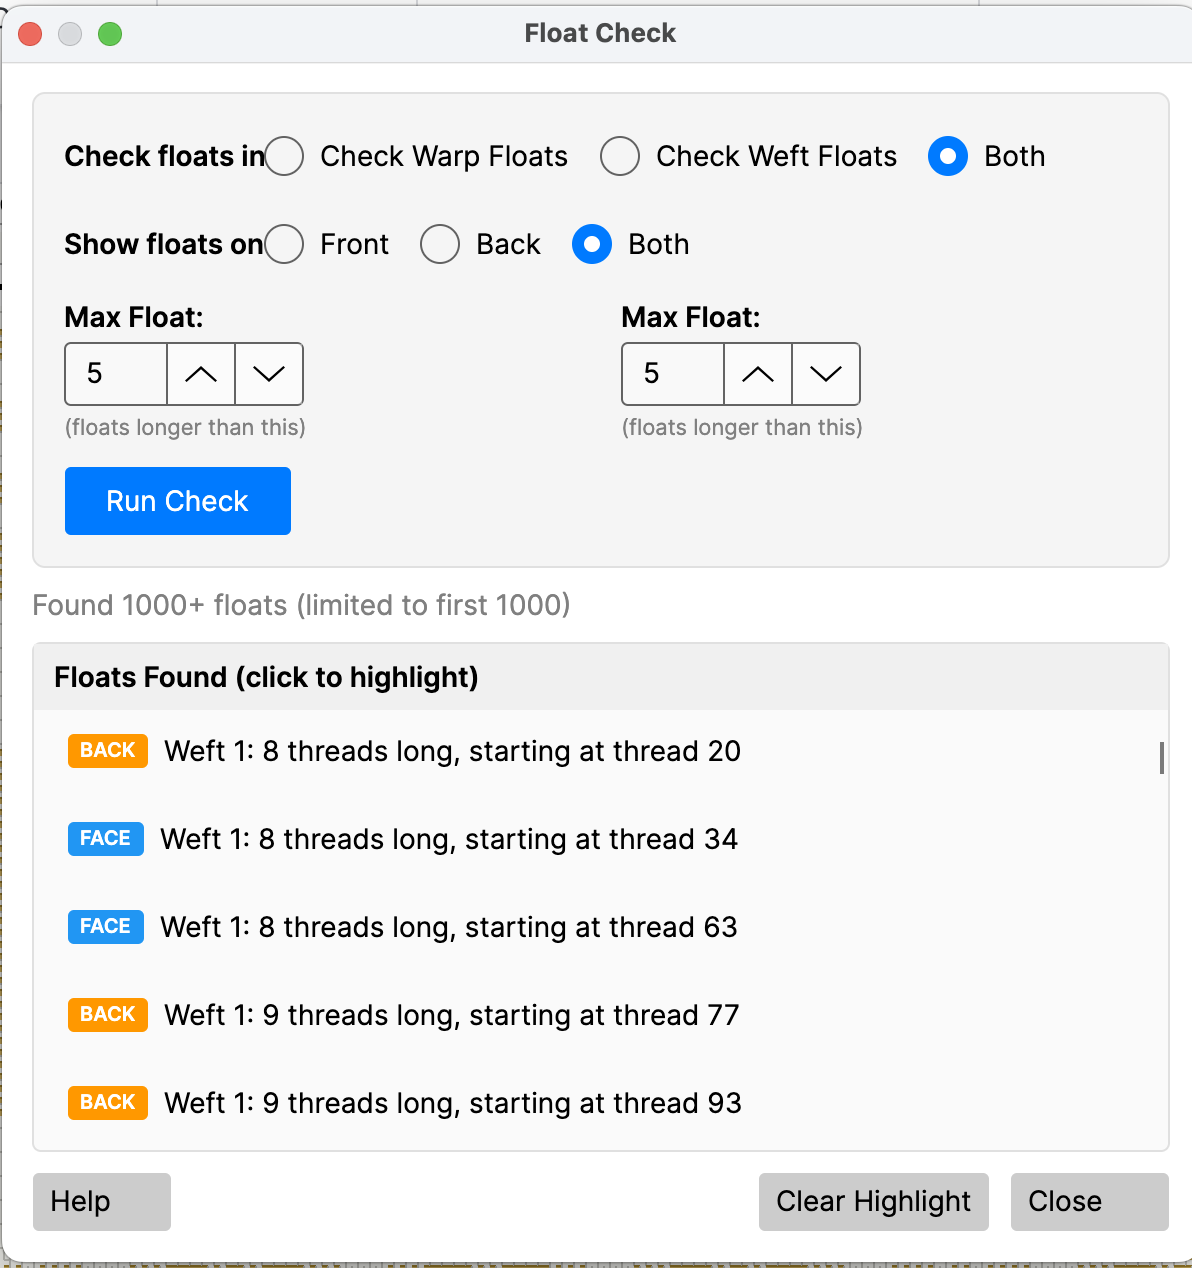Click the floats list scrollbar
This screenshot has width=1192, height=1268.
(x=1161, y=758)
